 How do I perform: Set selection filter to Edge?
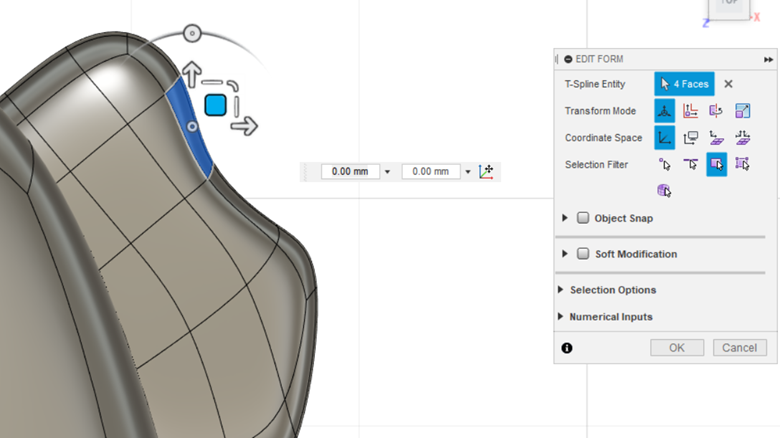click(x=690, y=164)
